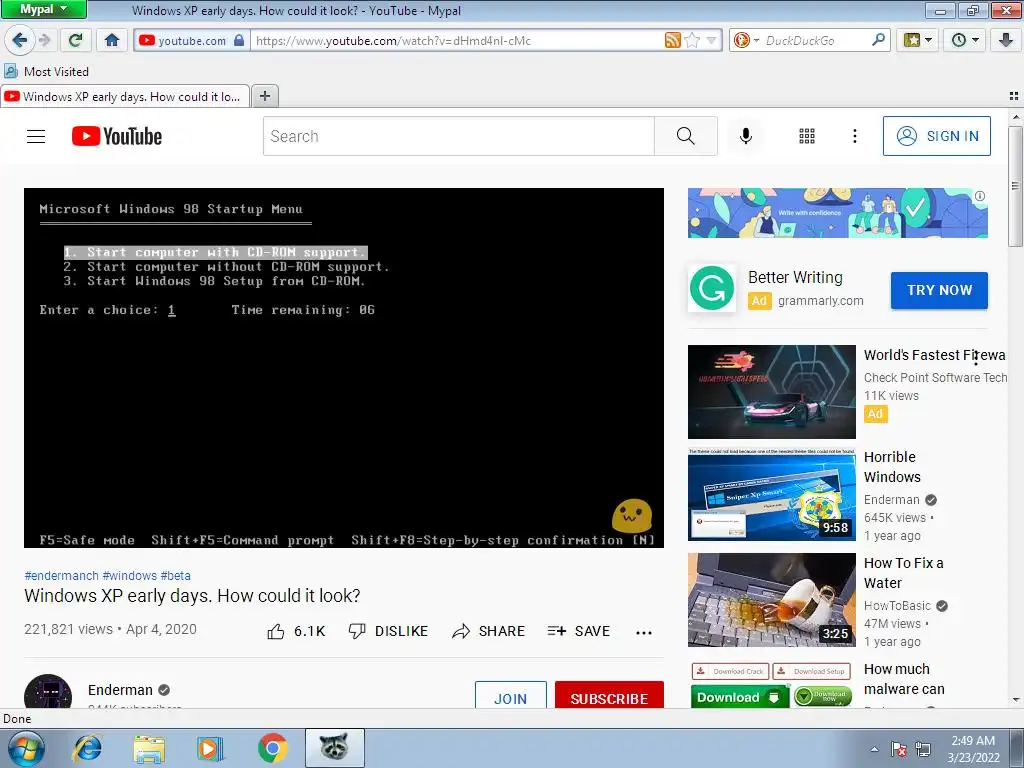This screenshot has width=1024, height=768.
Task: Go back with the browser back arrow
Action: (x=20, y=40)
